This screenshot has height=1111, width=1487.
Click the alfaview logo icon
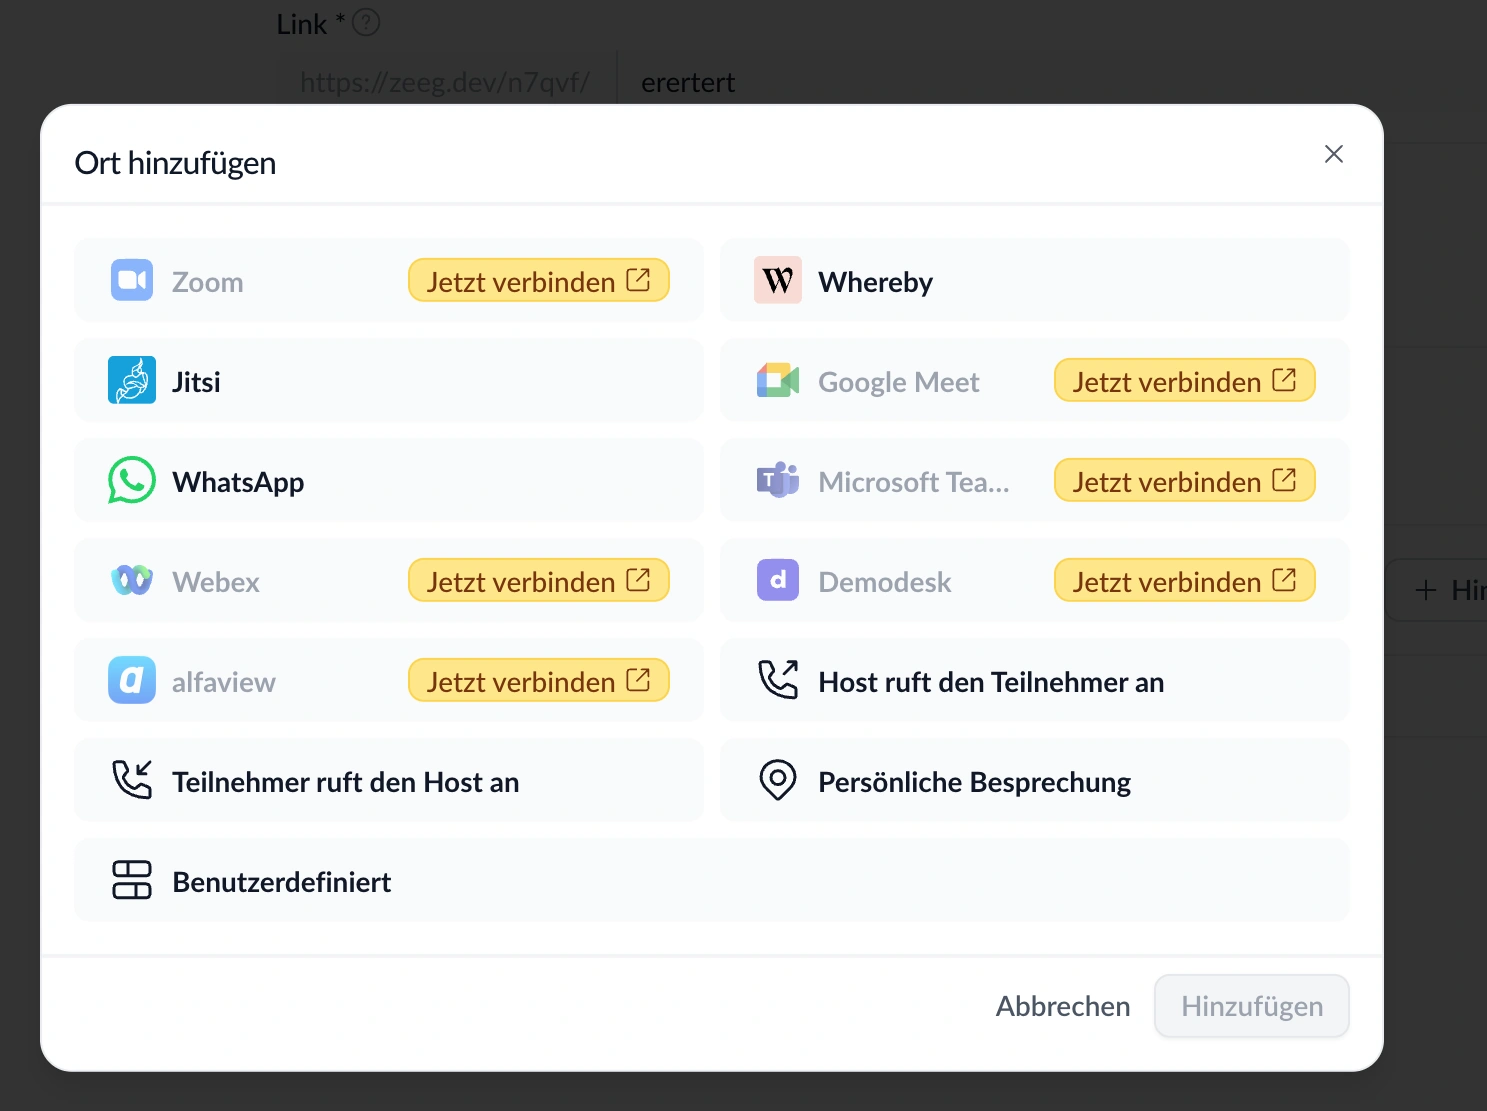click(132, 681)
